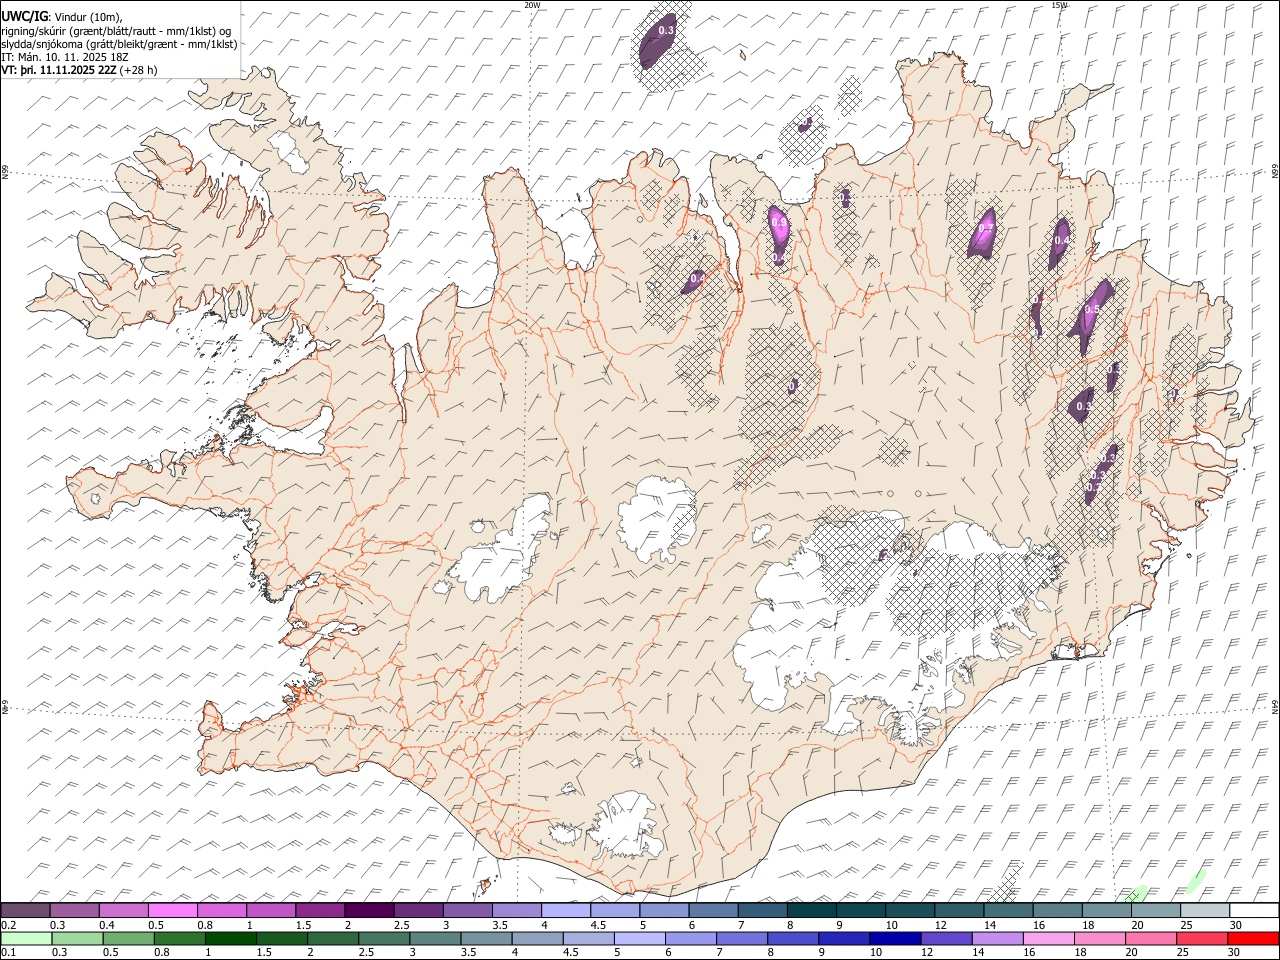
Task: Pick the darkest green 1 swatch in the lower legend row
Action: (x=230, y=939)
